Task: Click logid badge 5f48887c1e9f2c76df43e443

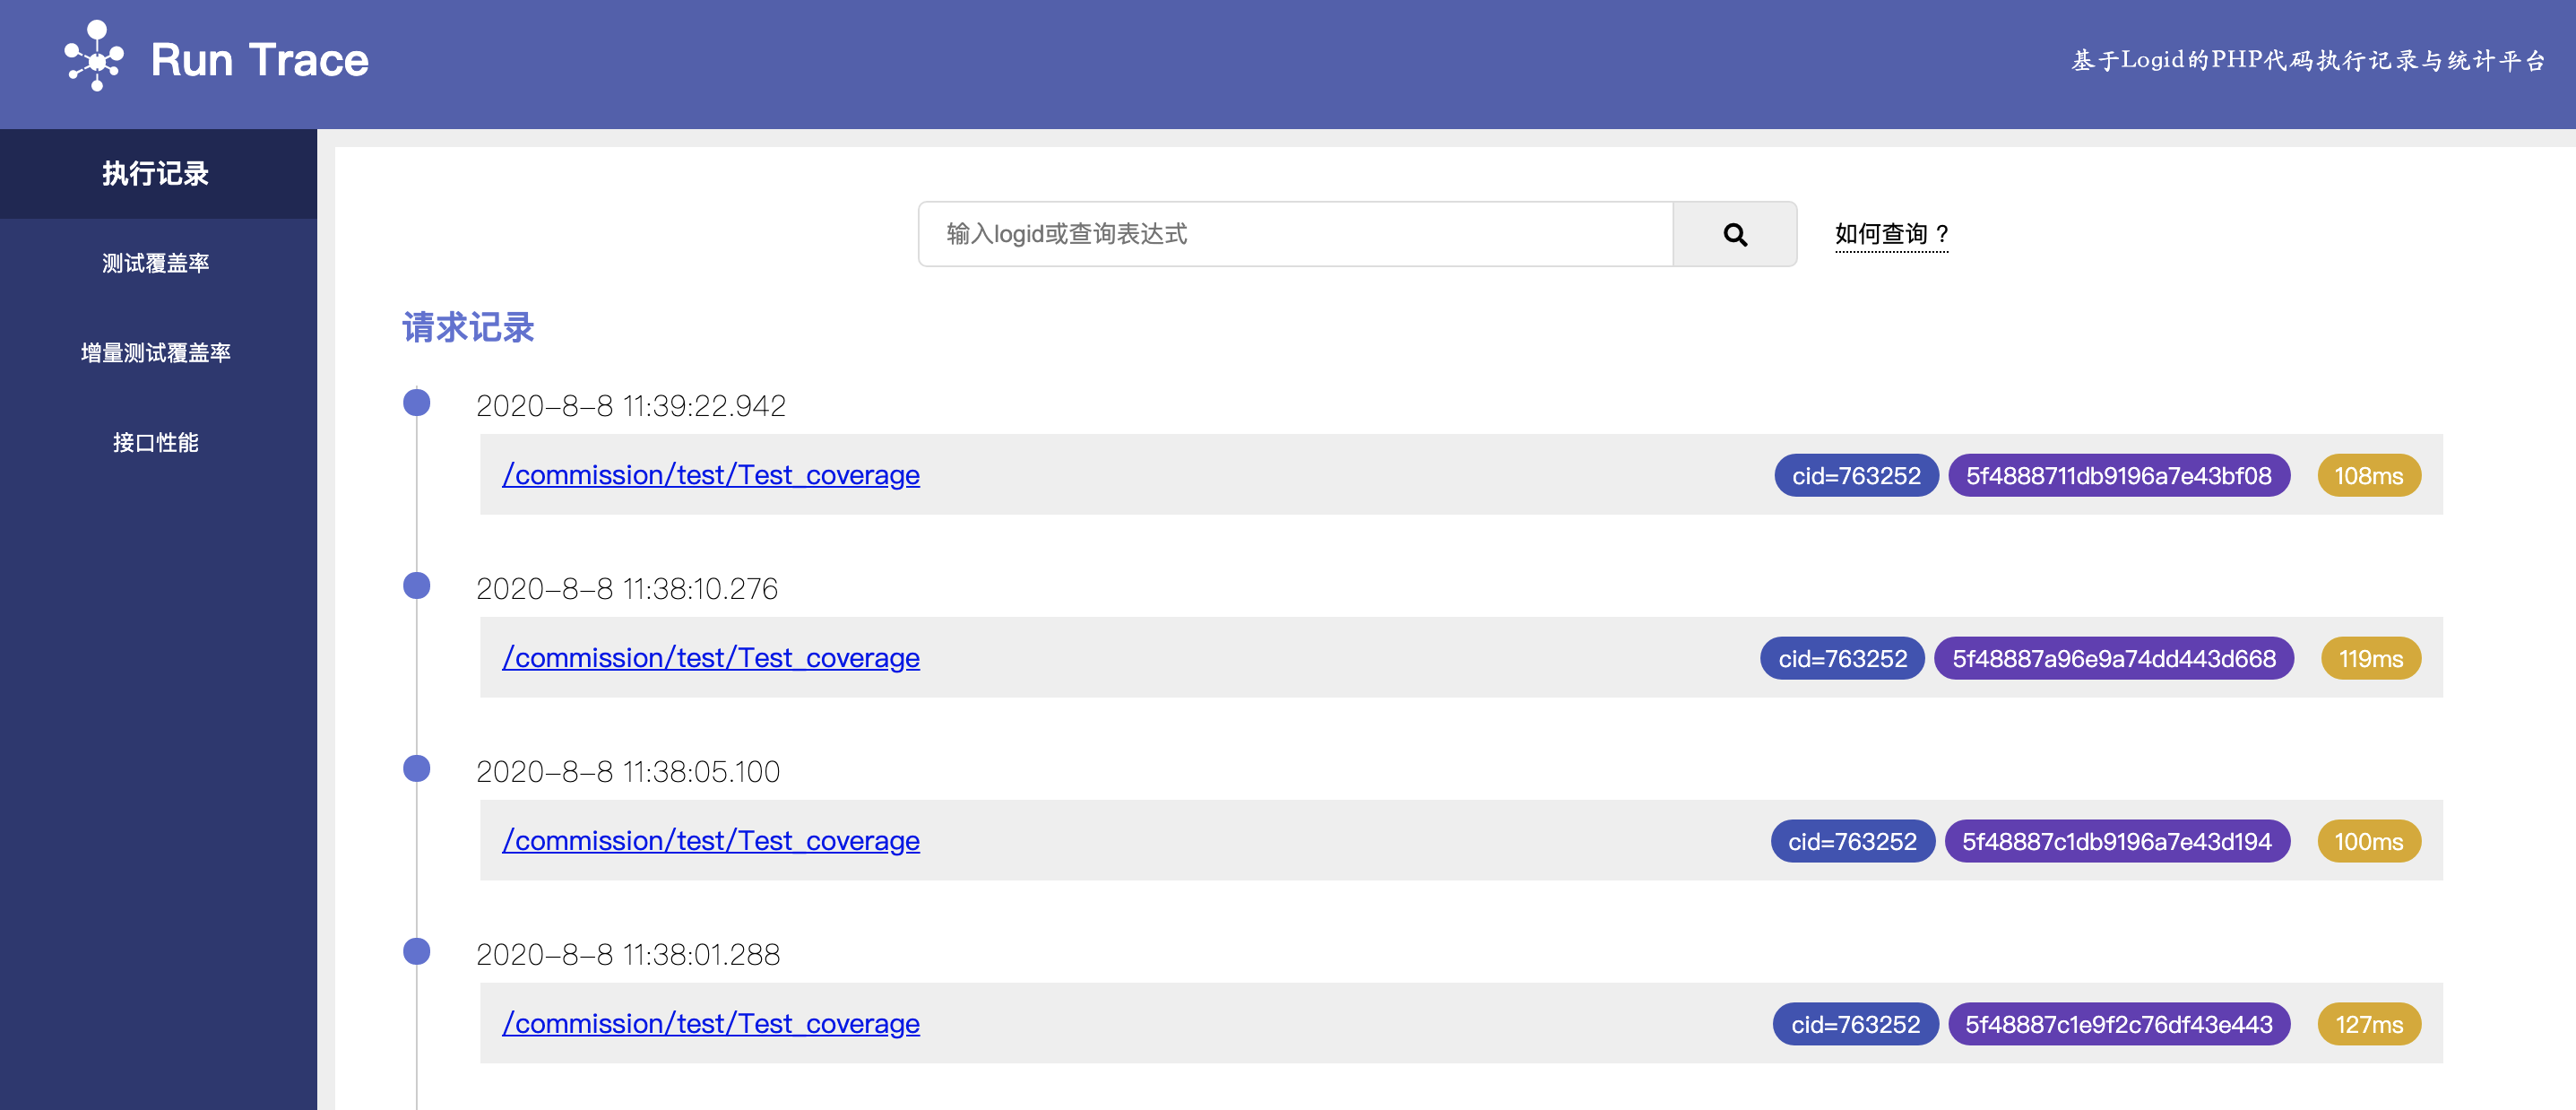Action: click(x=2118, y=1025)
